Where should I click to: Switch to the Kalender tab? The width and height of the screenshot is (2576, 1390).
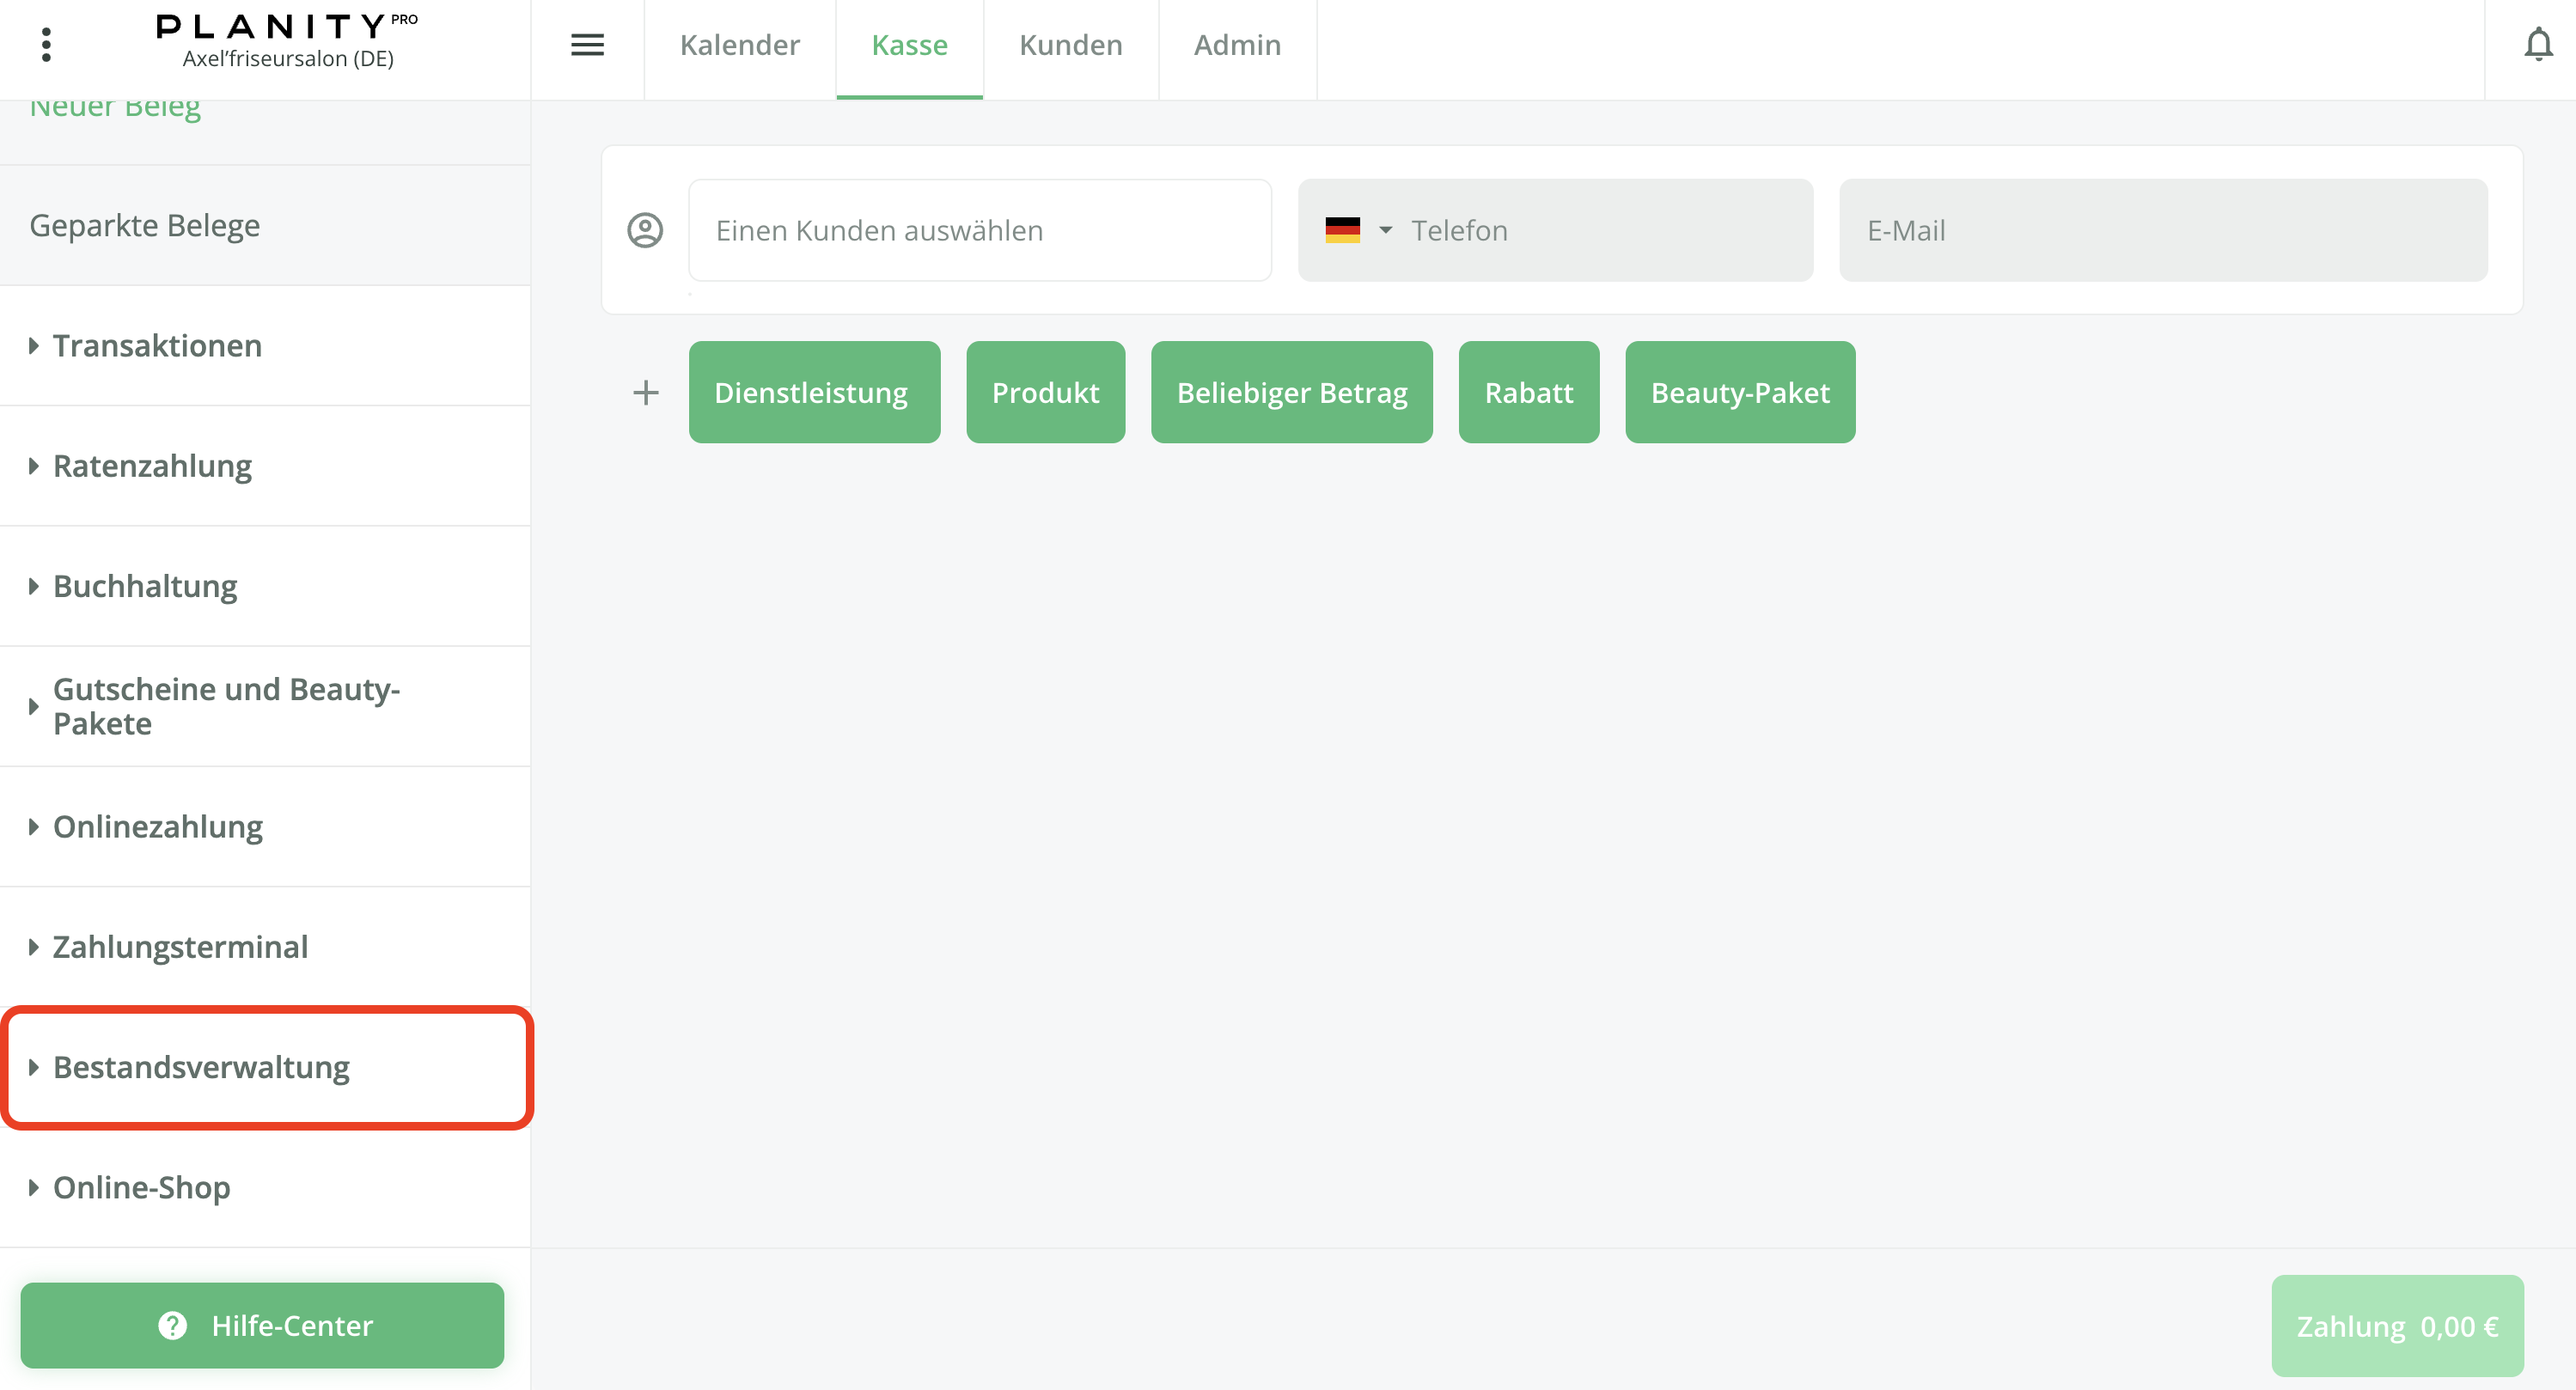click(739, 45)
